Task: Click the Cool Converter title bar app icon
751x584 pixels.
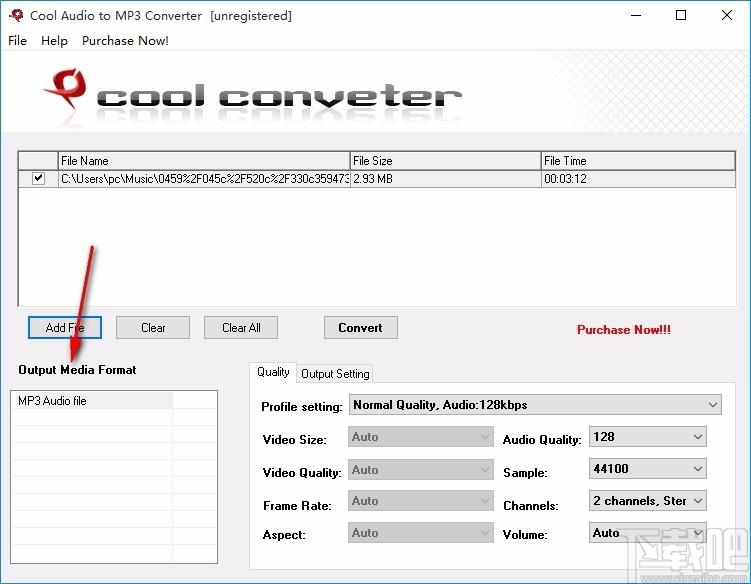Action: tap(16, 15)
